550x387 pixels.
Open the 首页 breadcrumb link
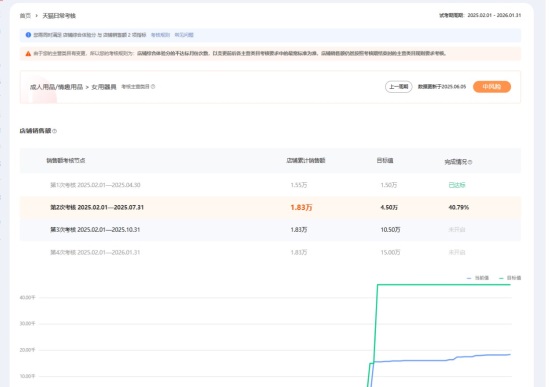25,15
